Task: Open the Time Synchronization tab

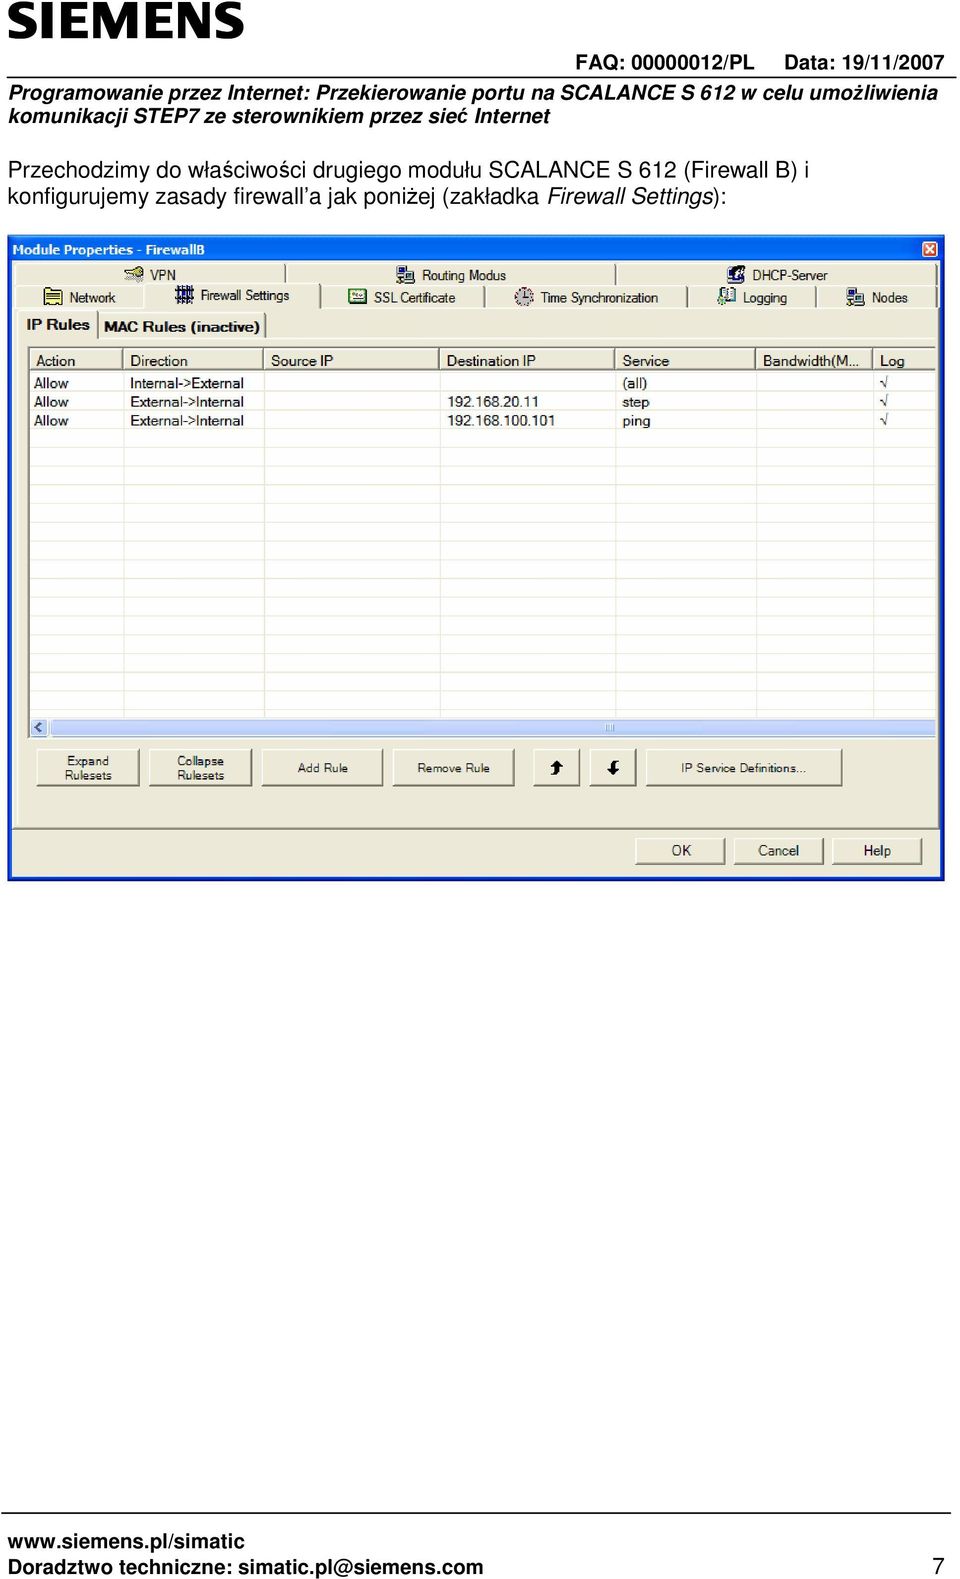Action: (586, 297)
